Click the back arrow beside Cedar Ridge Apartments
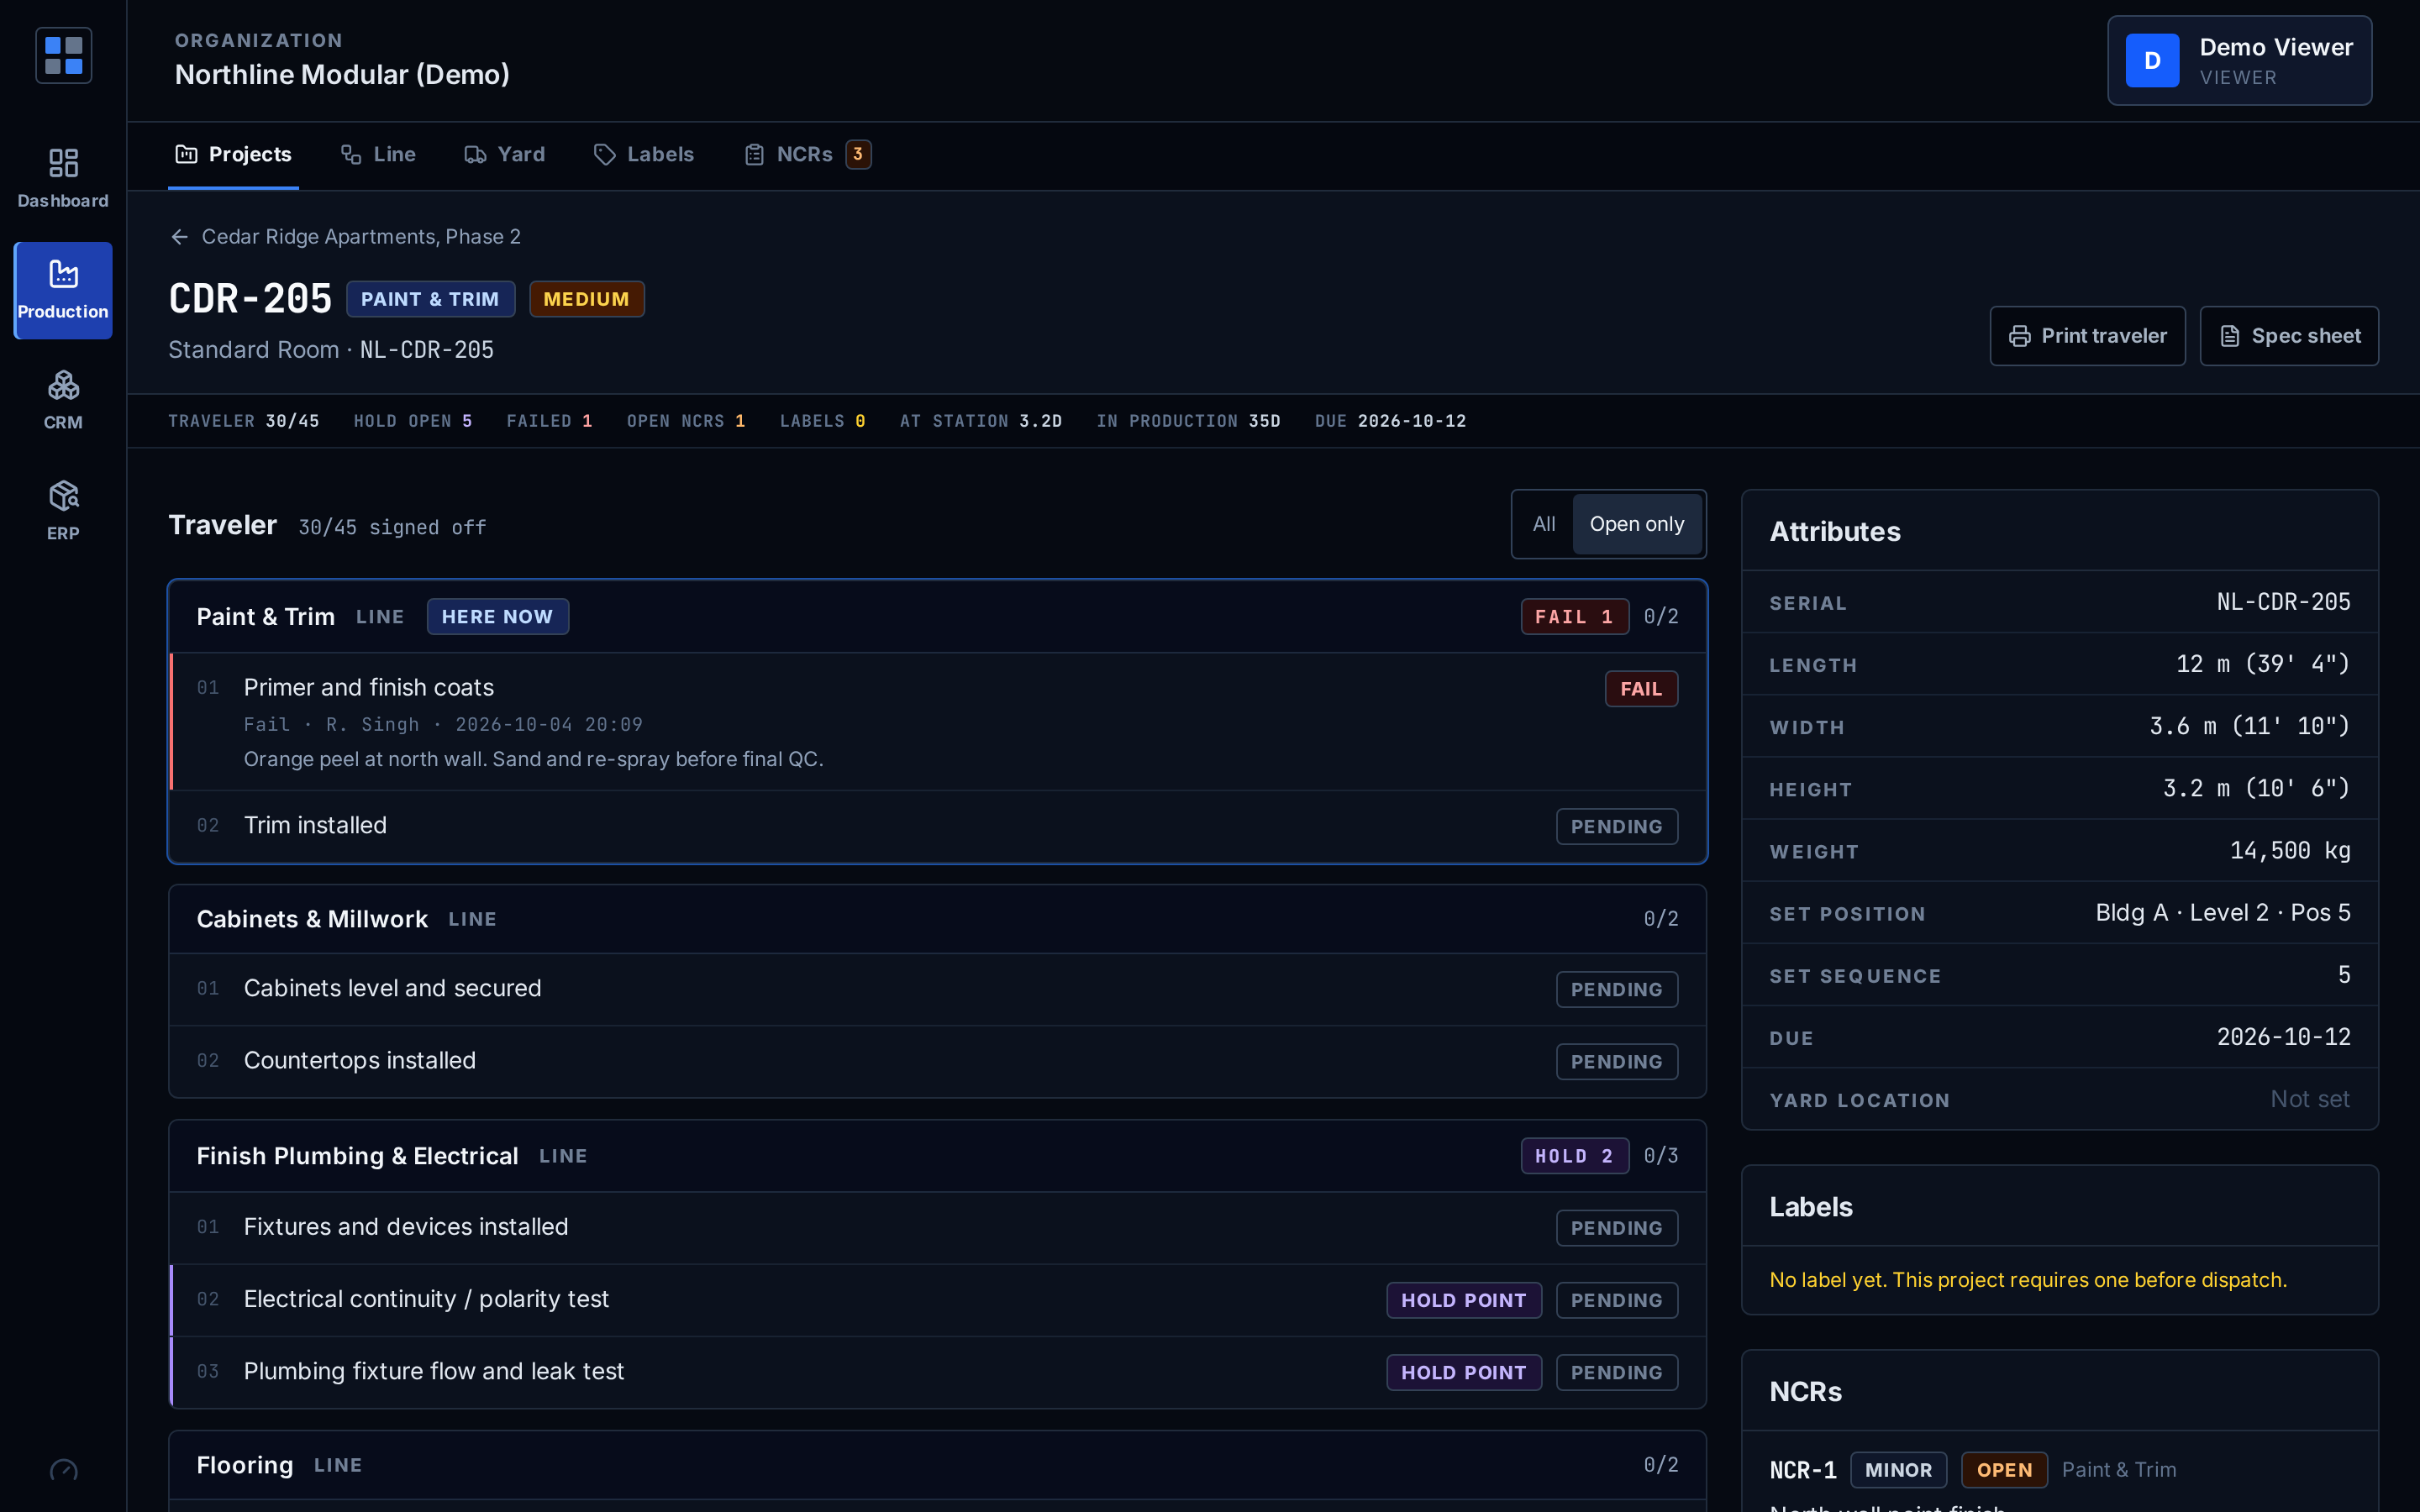The image size is (2420, 1512). coord(179,237)
